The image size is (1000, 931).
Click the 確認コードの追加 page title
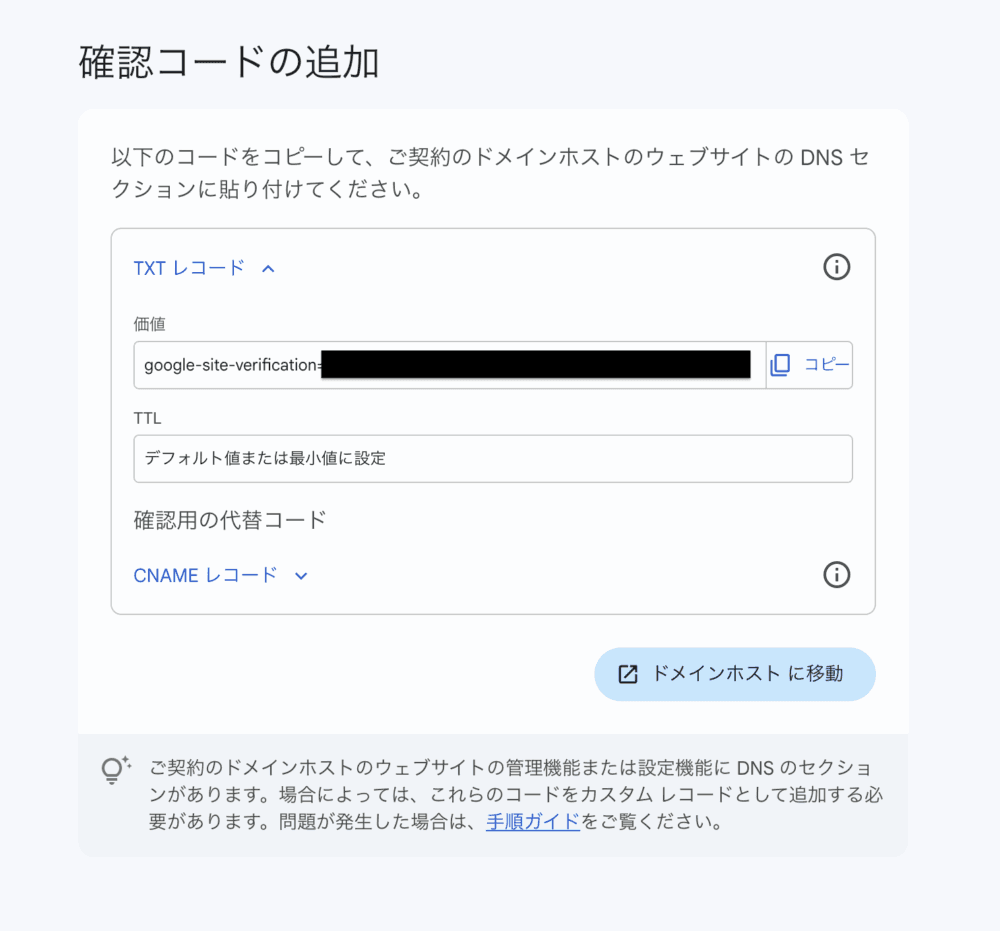pos(228,63)
